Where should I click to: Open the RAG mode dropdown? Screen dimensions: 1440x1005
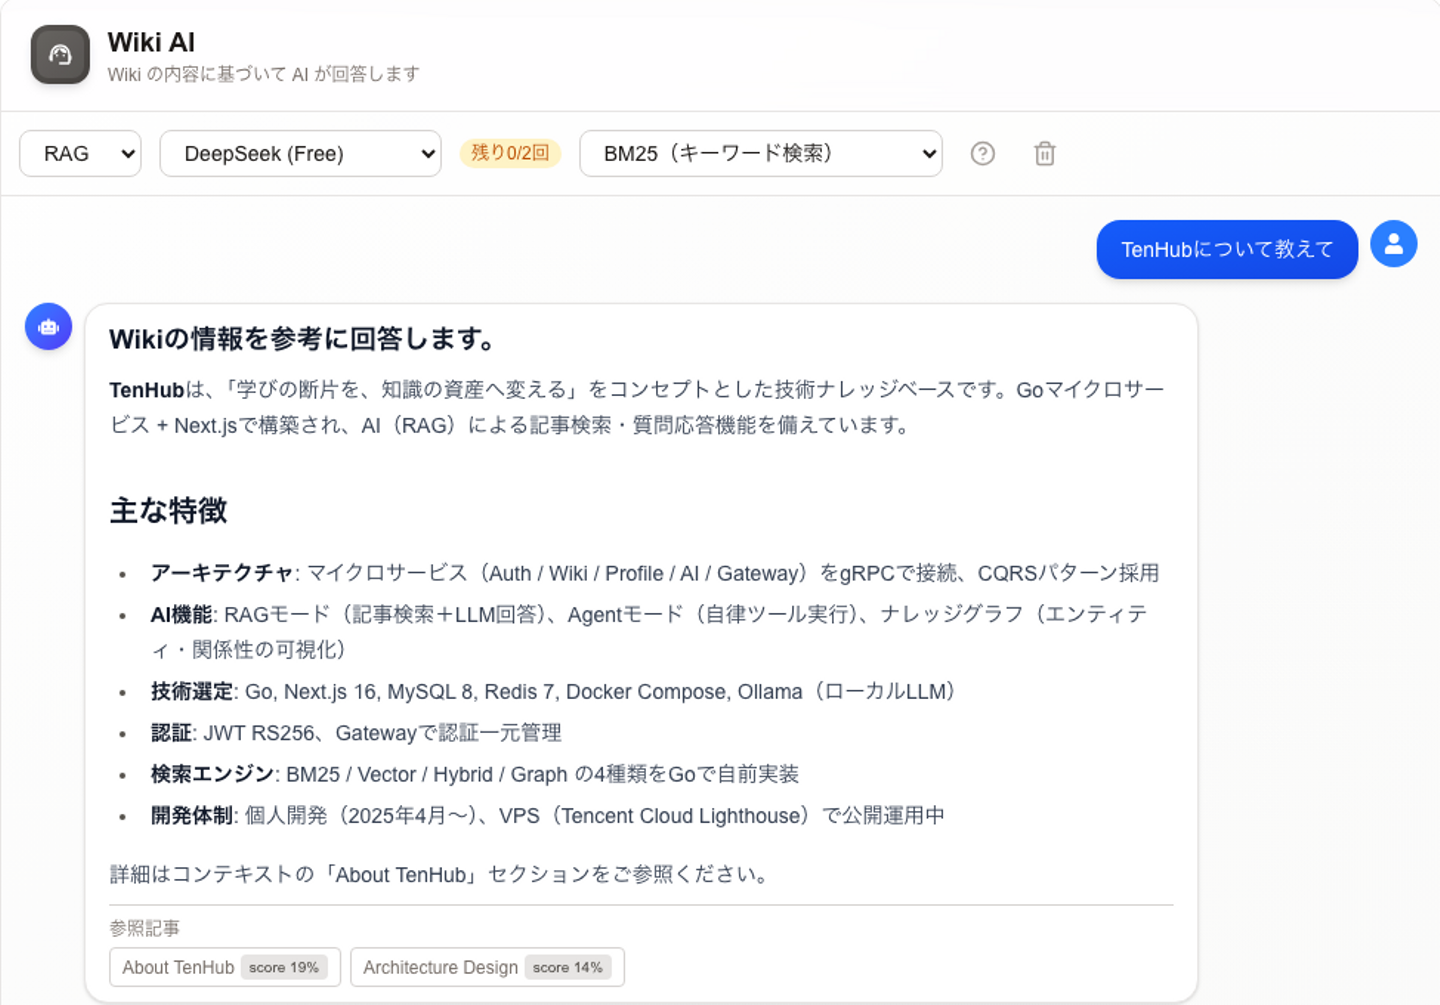(x=80, y=153)
